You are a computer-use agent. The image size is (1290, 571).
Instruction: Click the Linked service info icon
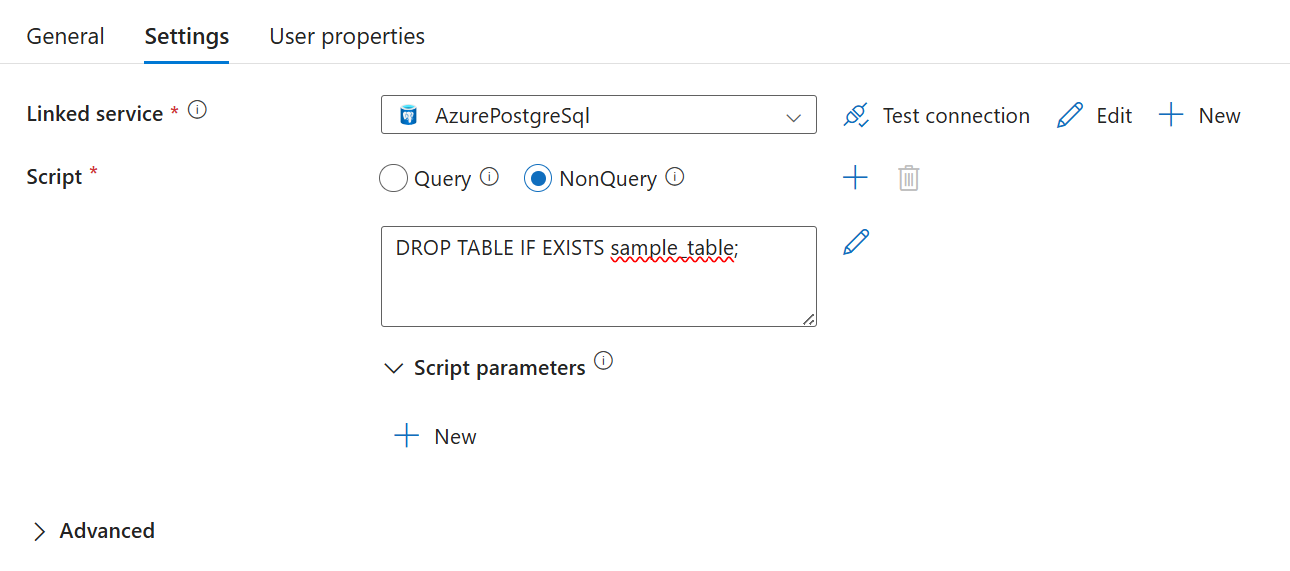point(198,111)
